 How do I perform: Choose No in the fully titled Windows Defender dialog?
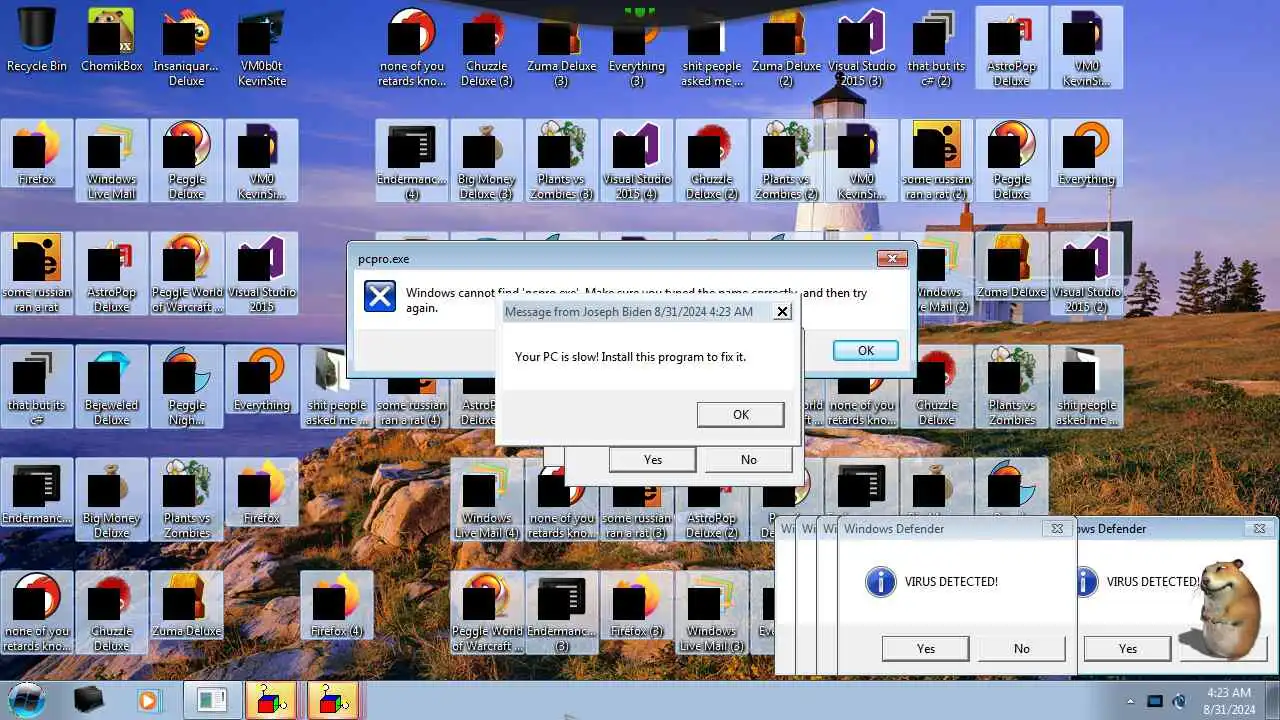click(1022, 648)
